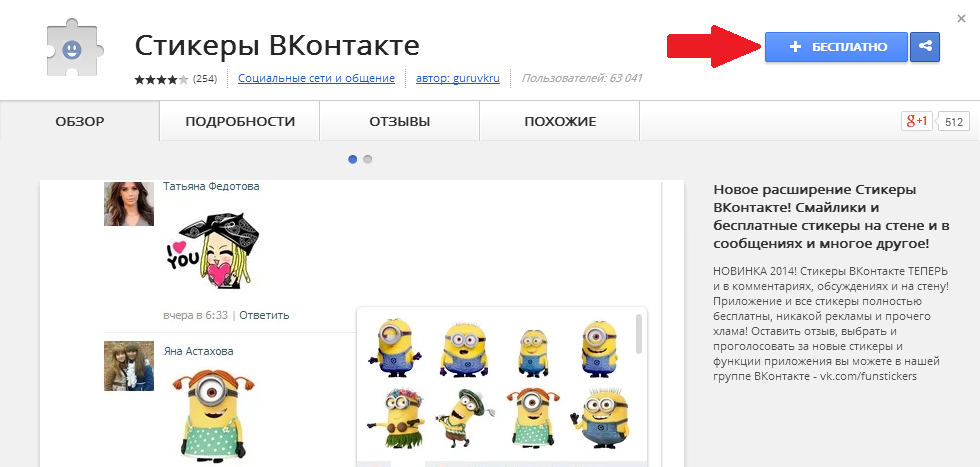Image resolution: width=980 pixels, height=467 pixels.
Task: Click the sticker panel scrollbar
Action: (639, 333)
